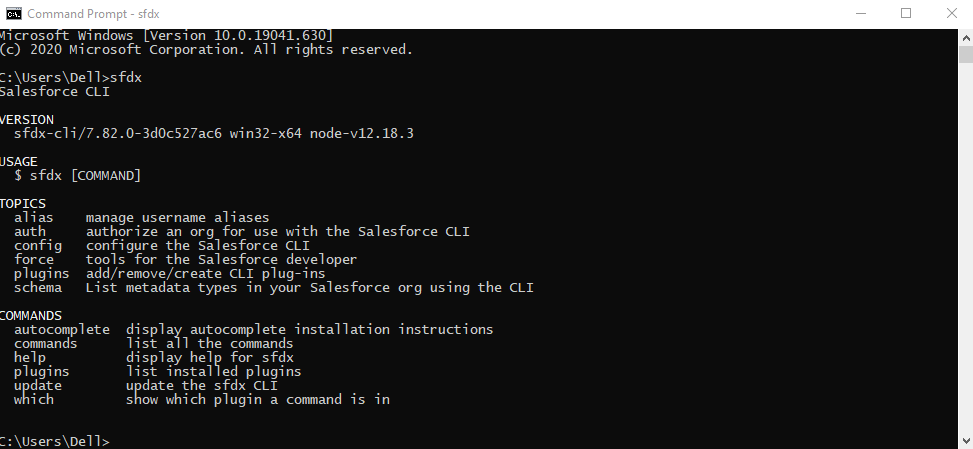This screenshot has height=449, width=973.
Task: Minimize the Command Prompt window
Action: pos(860,13)
